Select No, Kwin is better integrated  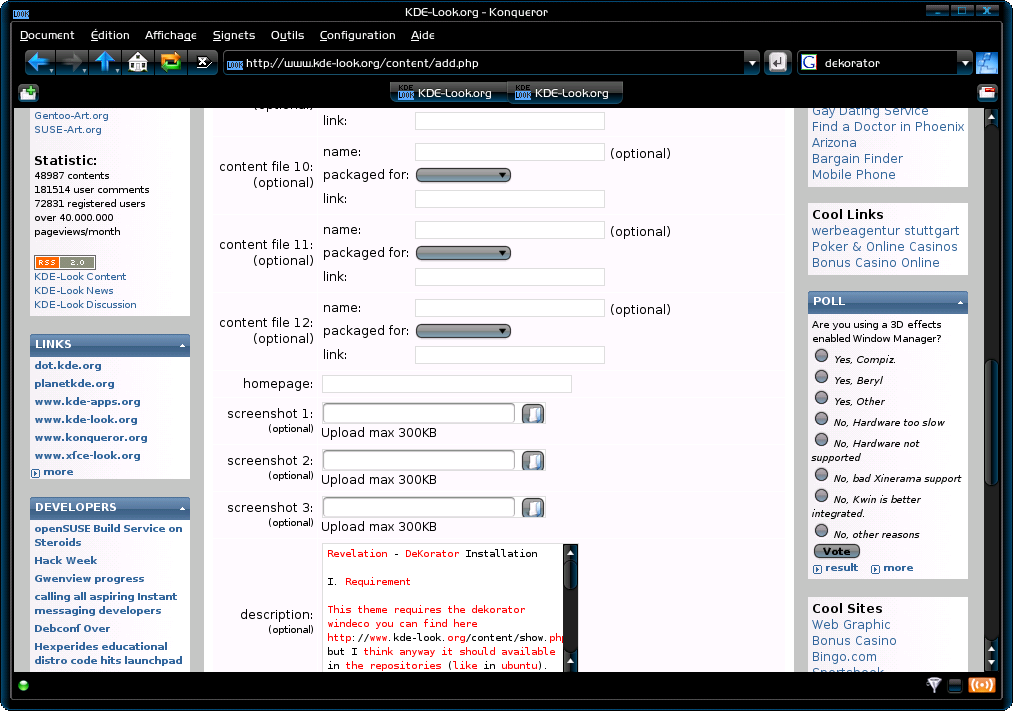pyautogui.click(x=821, y=496)
